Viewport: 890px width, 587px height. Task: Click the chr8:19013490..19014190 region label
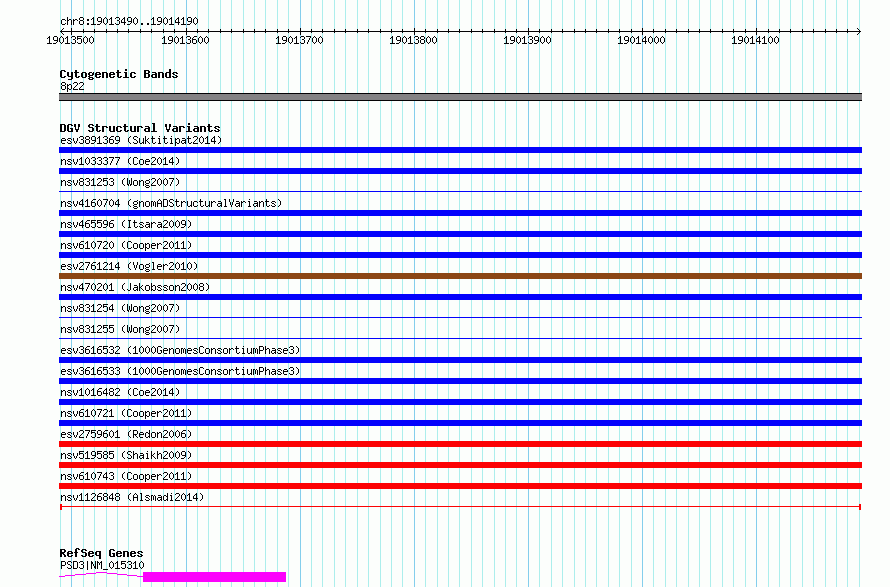pyautogui.click(x=129, y=21)
